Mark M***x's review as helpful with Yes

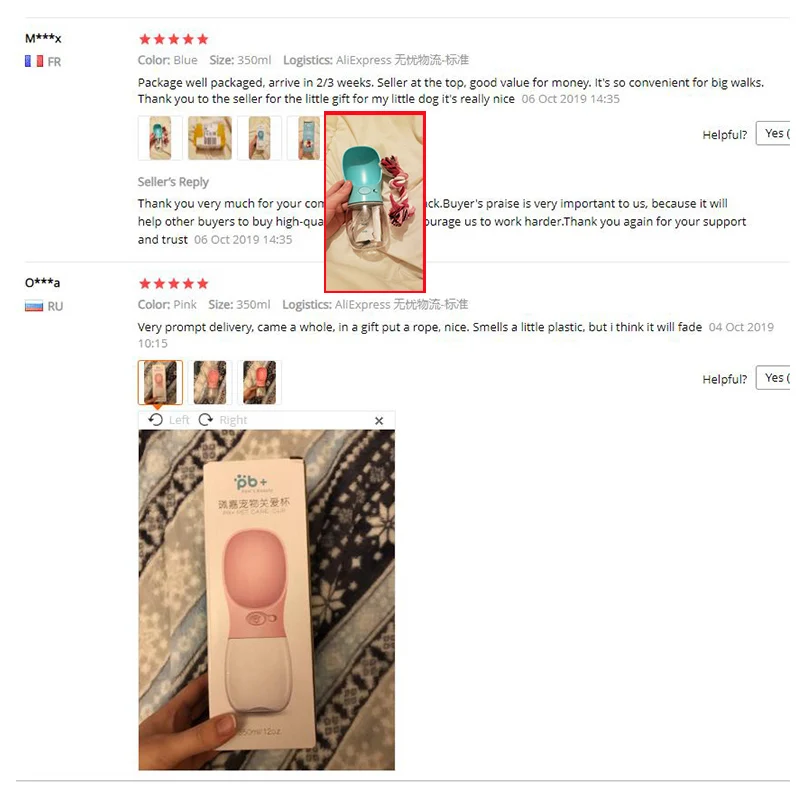[773, 133]
